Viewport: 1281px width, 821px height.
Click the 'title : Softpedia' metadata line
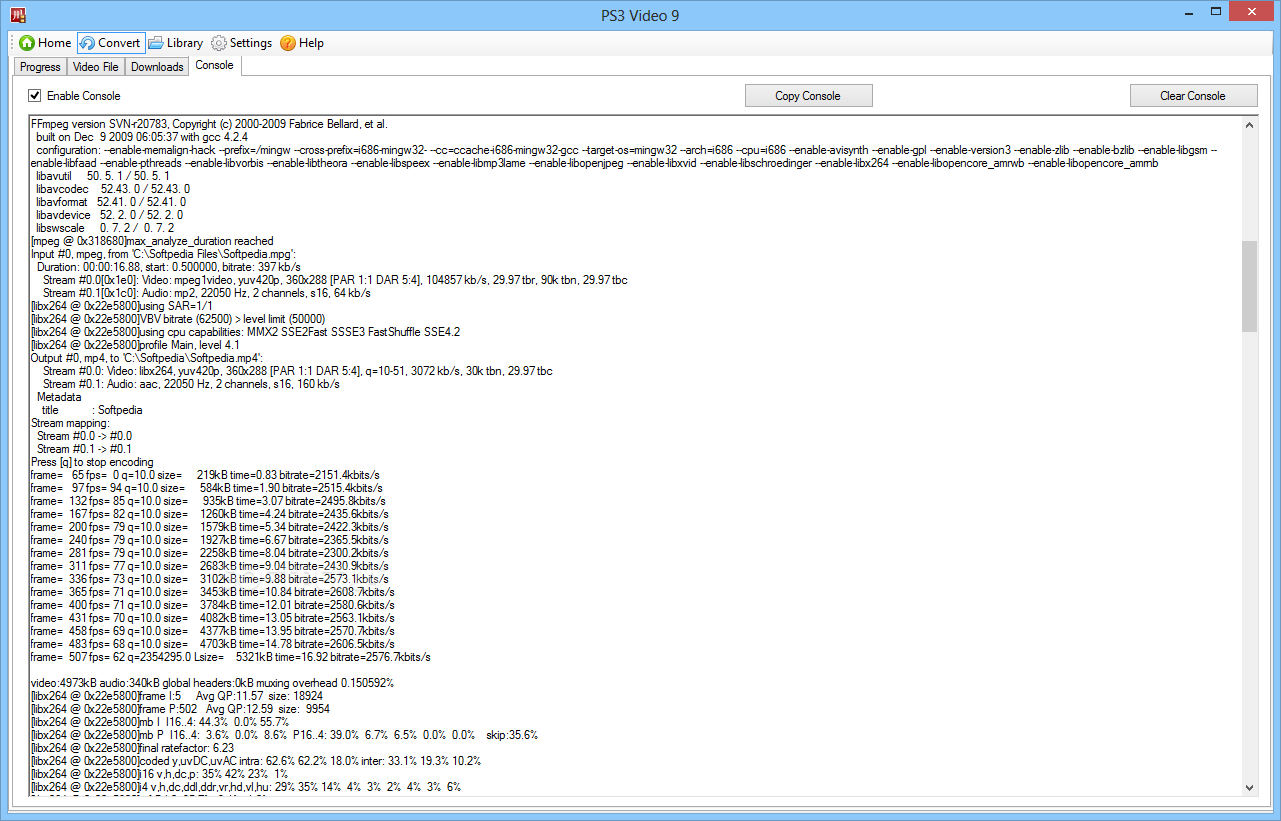[91, 410]
